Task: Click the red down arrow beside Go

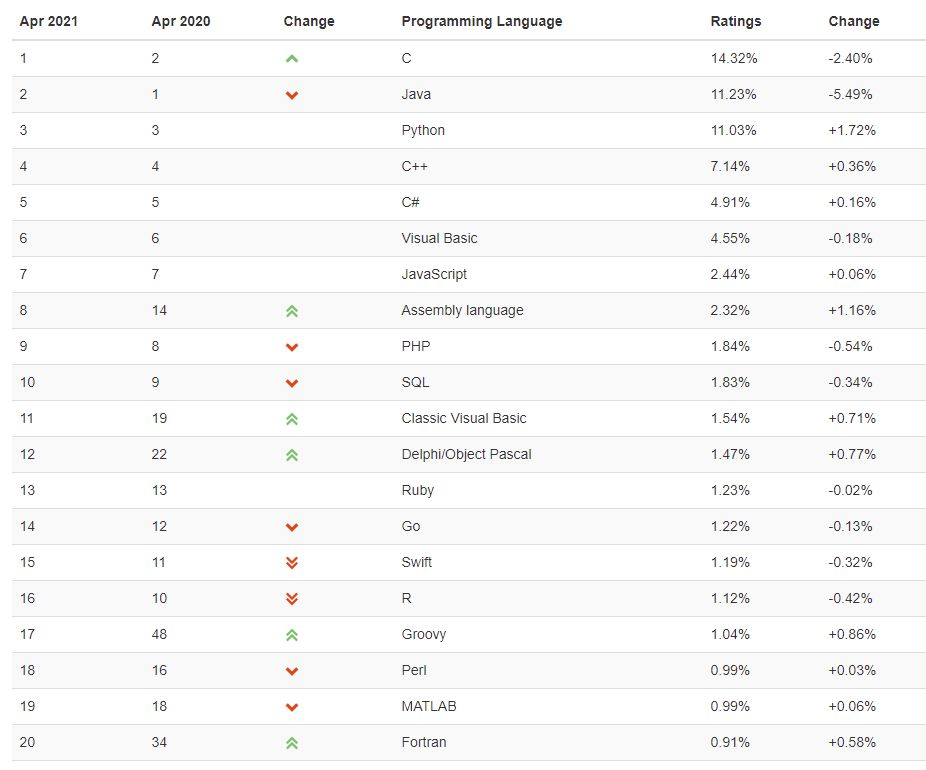Action: (x=292, y=527)
